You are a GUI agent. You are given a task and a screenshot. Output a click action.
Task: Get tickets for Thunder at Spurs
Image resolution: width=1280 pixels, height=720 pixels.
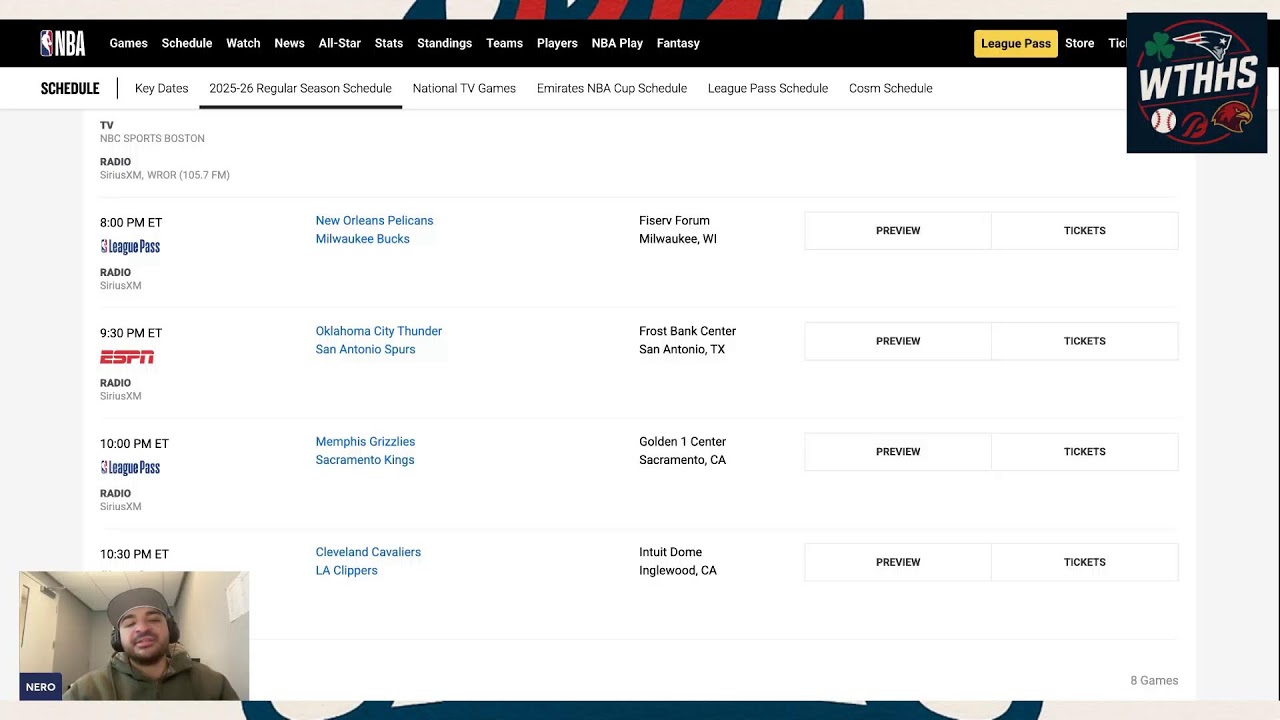tap(1085, 341)
